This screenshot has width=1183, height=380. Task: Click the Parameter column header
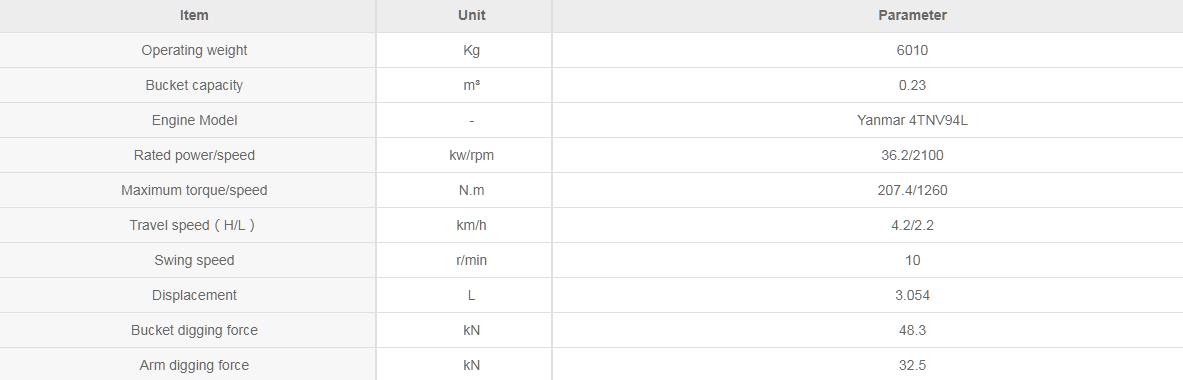pos(912,15)
